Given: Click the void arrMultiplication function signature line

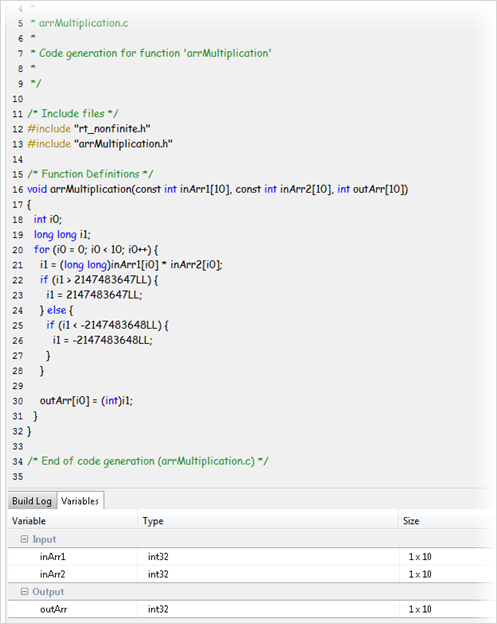Looking at the screenshot, I should [218, 189].
